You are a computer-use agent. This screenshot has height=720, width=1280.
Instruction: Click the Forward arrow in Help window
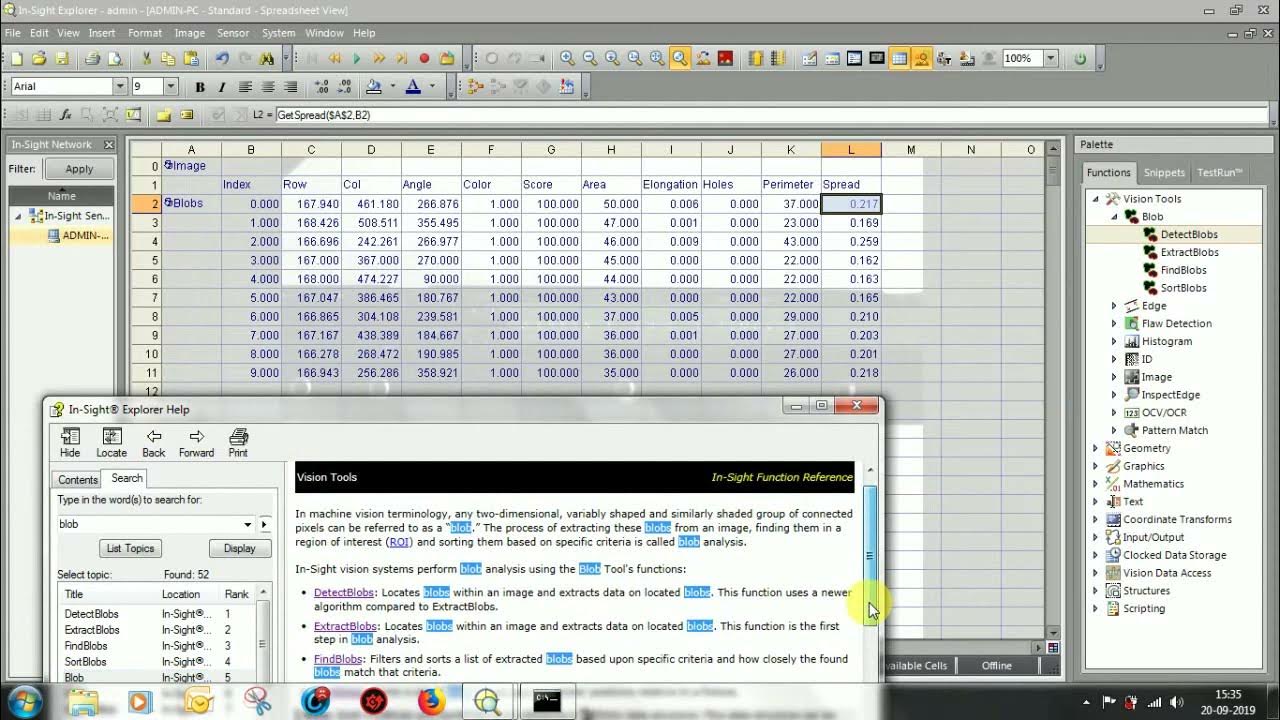click(x=196, y=443)
